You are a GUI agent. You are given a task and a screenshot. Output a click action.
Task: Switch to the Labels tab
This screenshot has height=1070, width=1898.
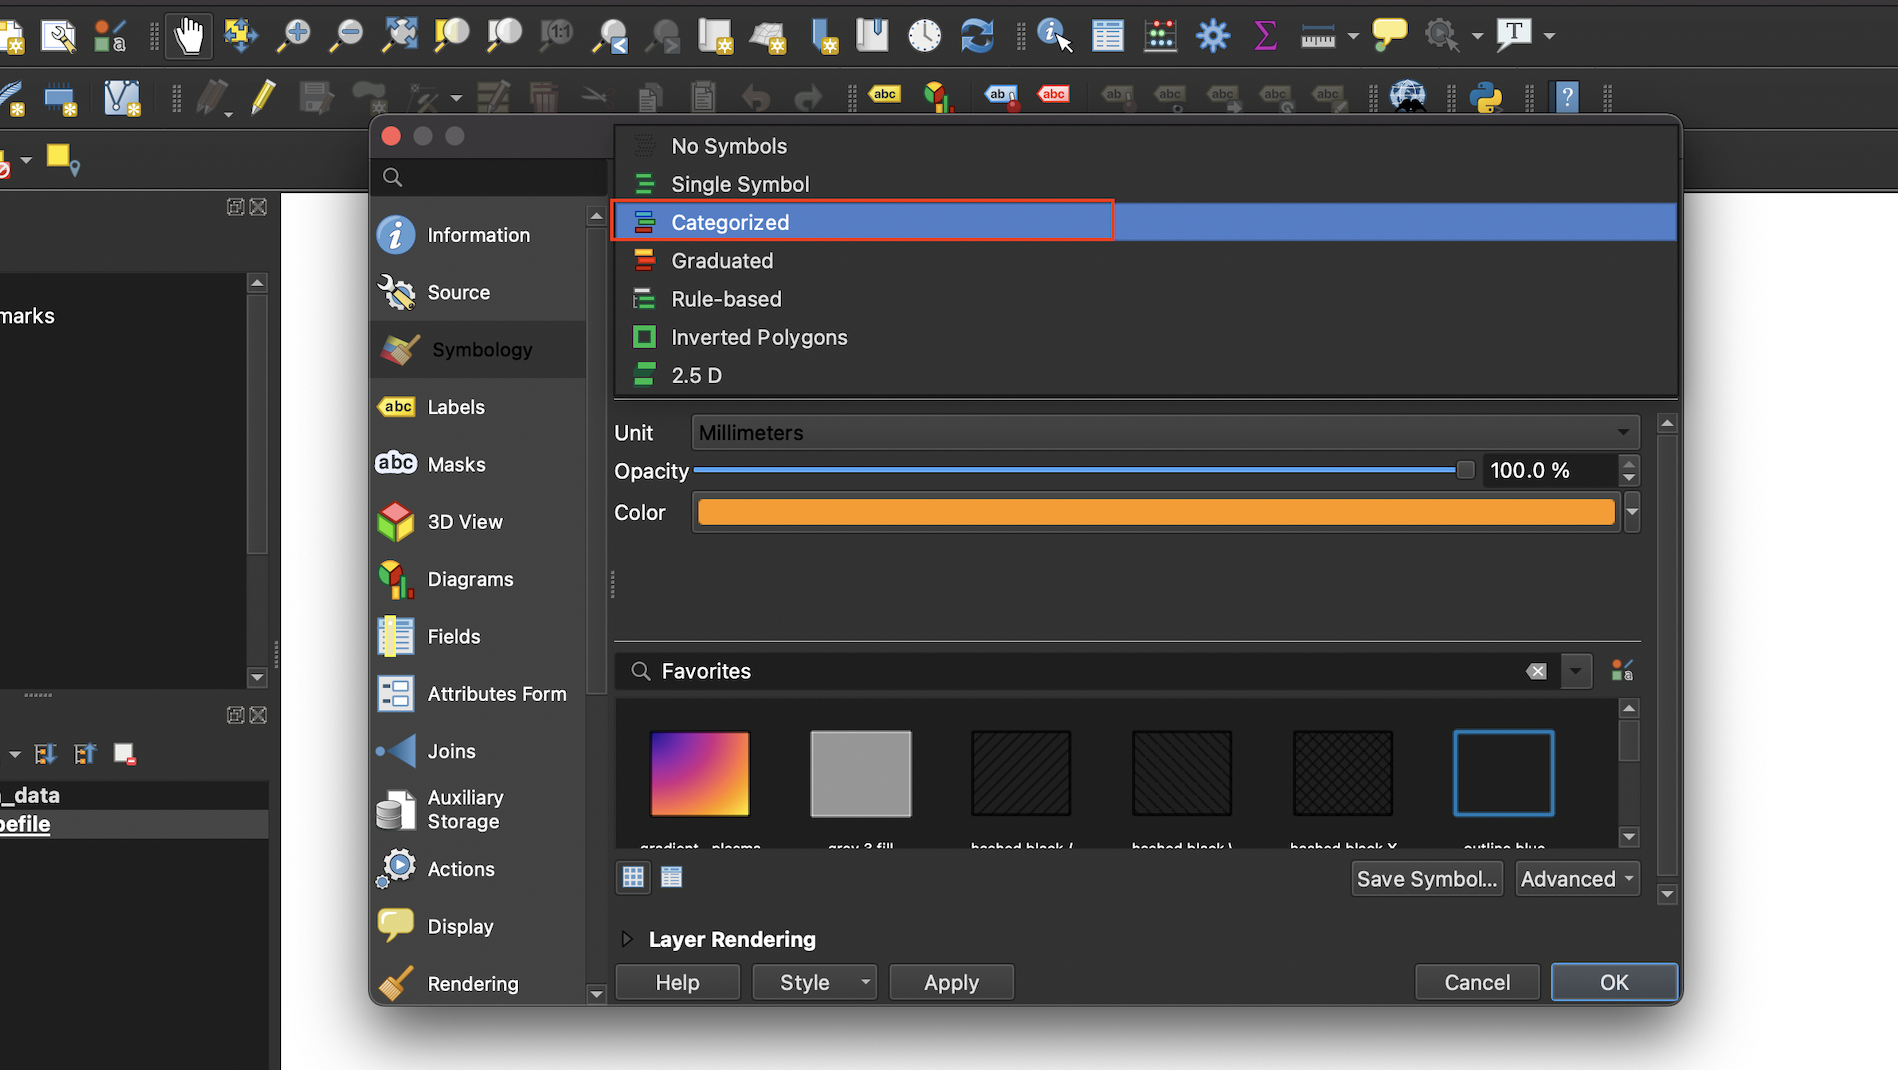456,407
